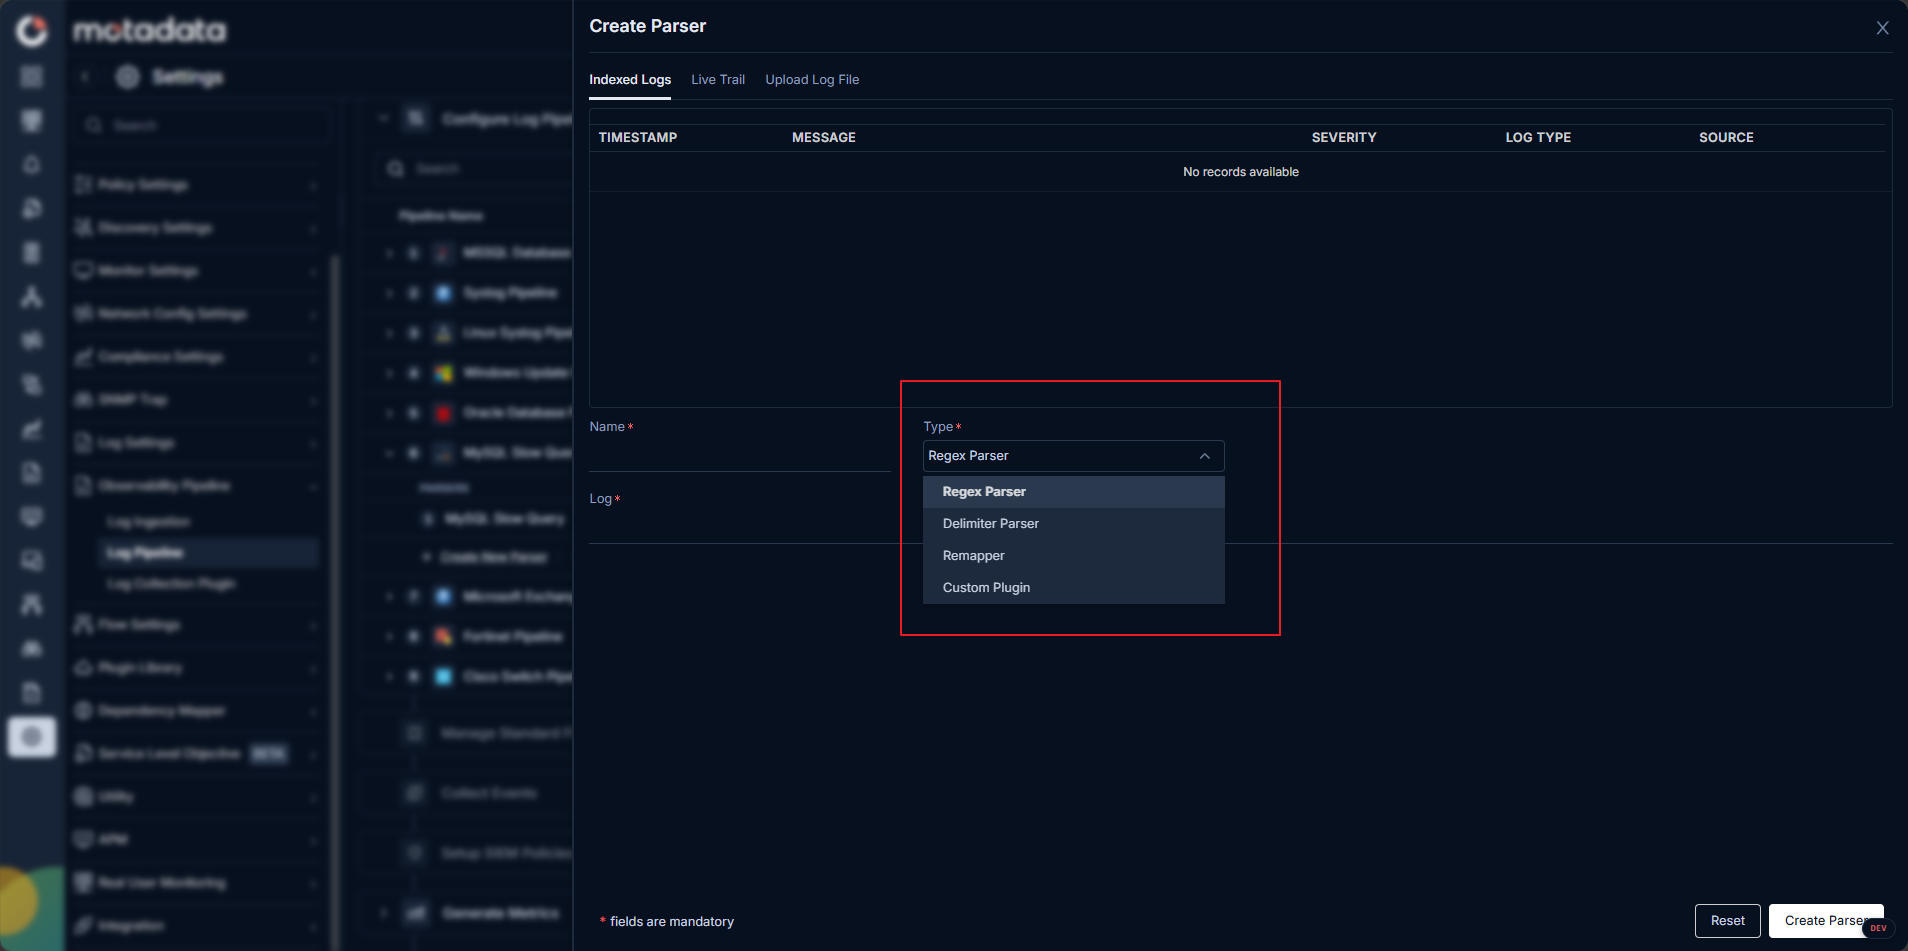The height and width of the screenshot is (951, 1908).
Task: Choose Delimiter Parser option
Action: [1073, 524]
